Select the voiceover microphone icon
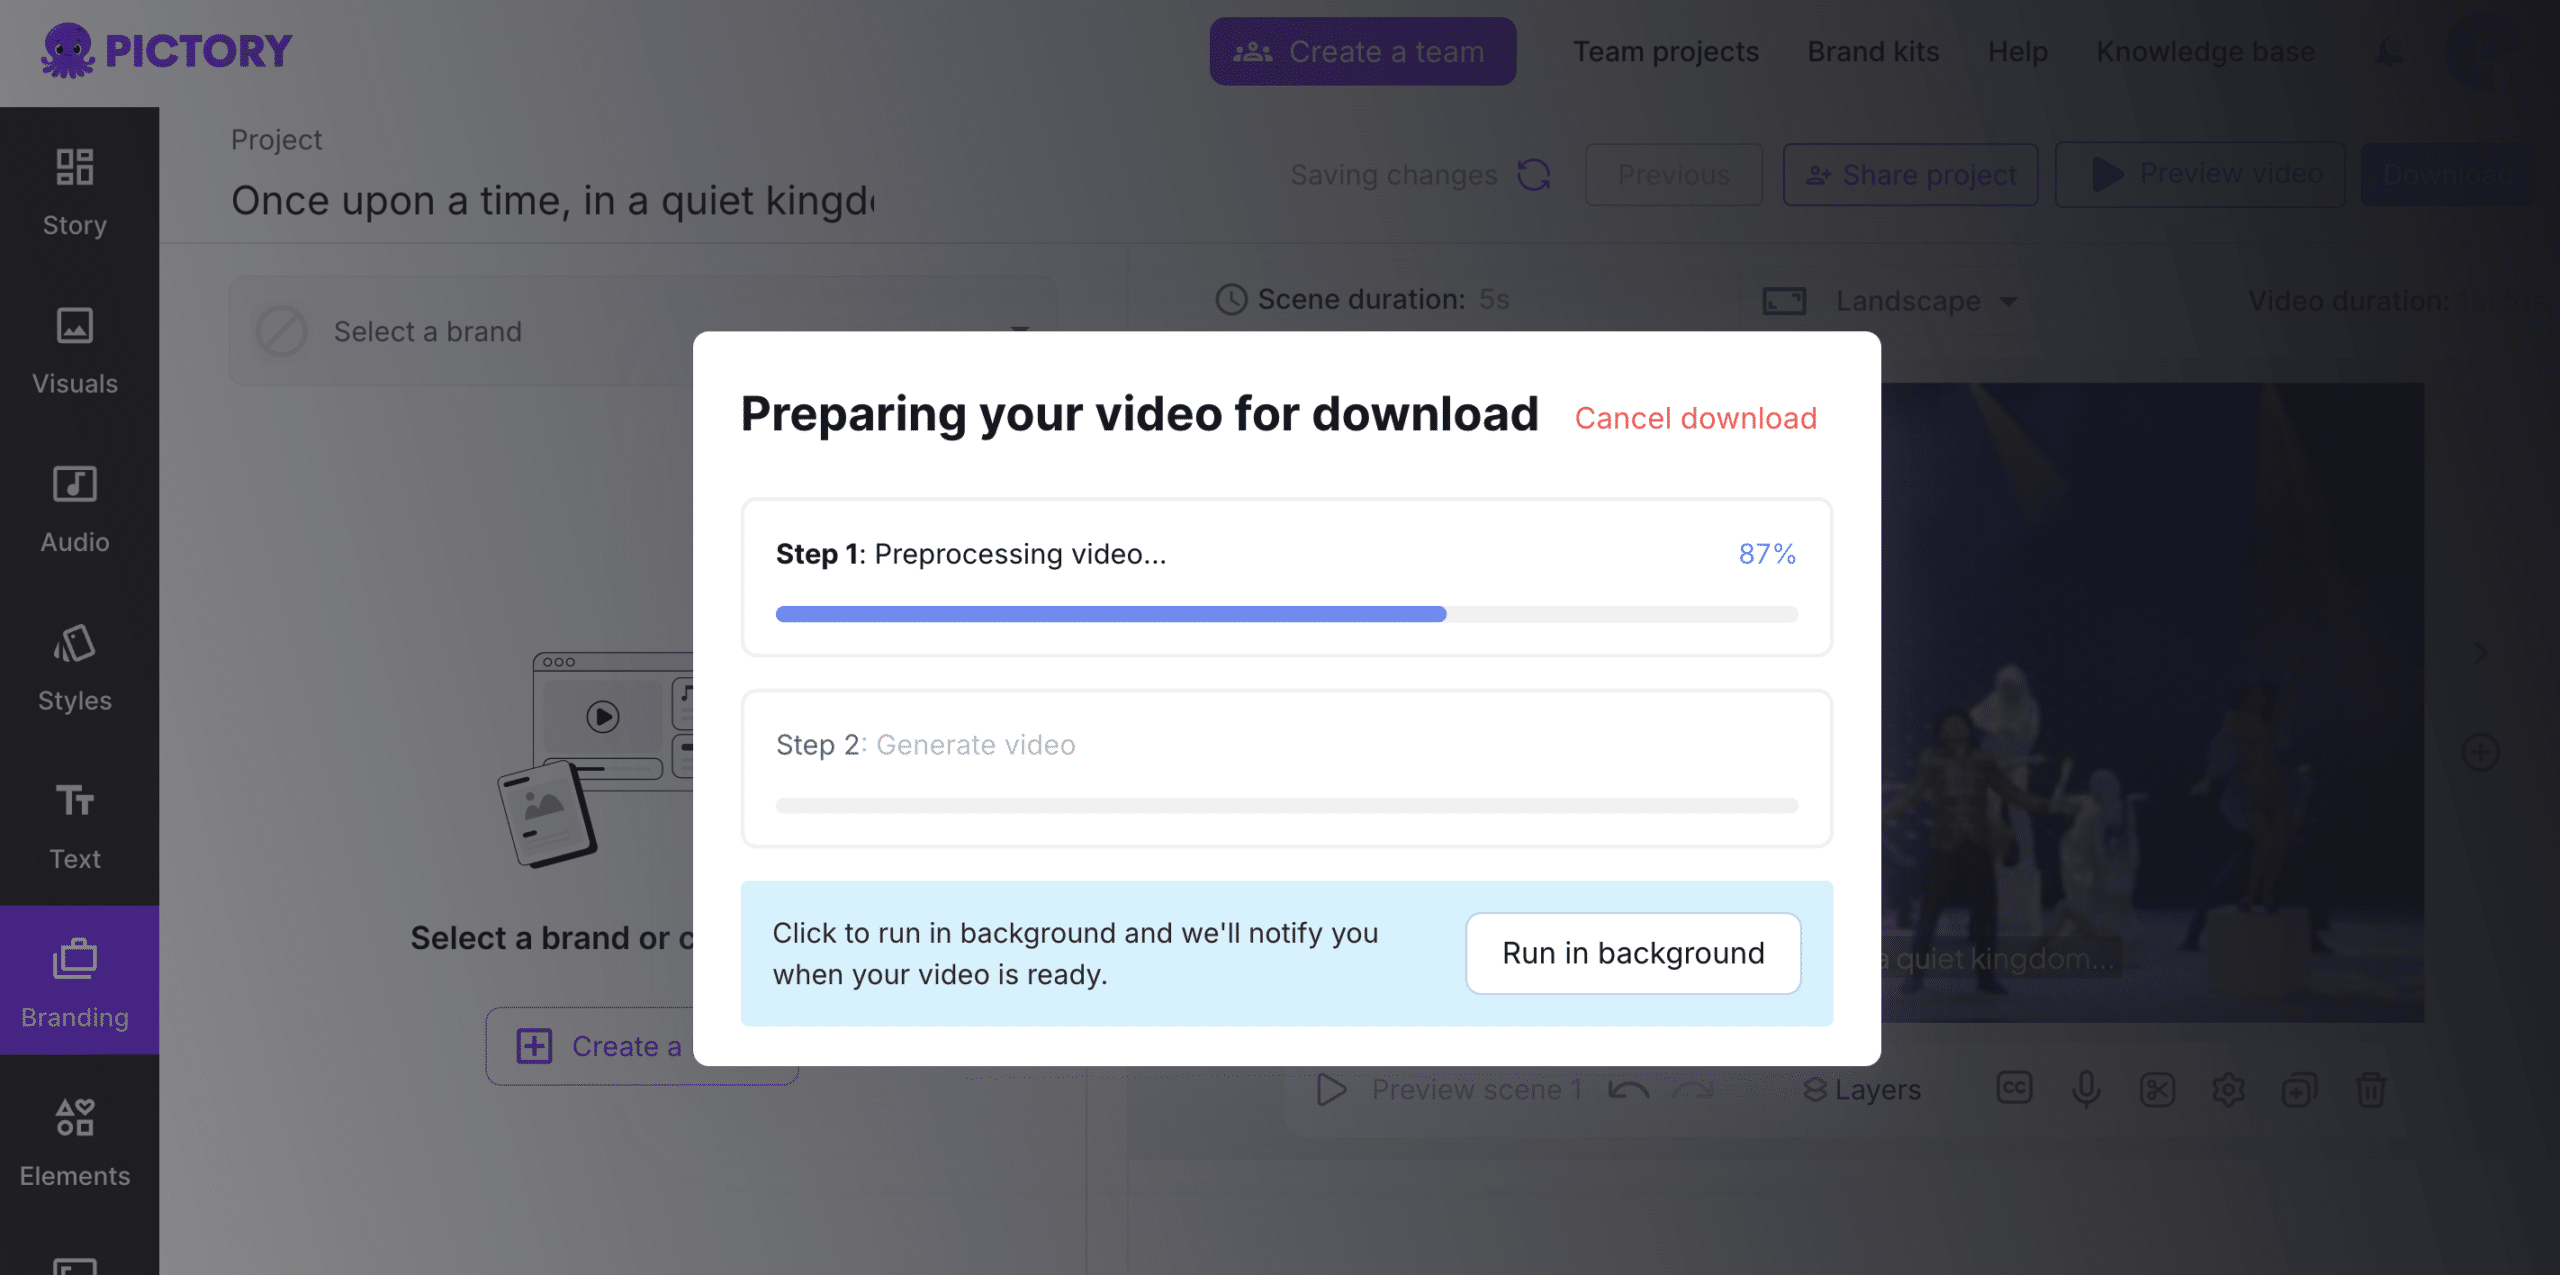The width and height of the screenshot is (2560, 1275). [2087, 1089]
